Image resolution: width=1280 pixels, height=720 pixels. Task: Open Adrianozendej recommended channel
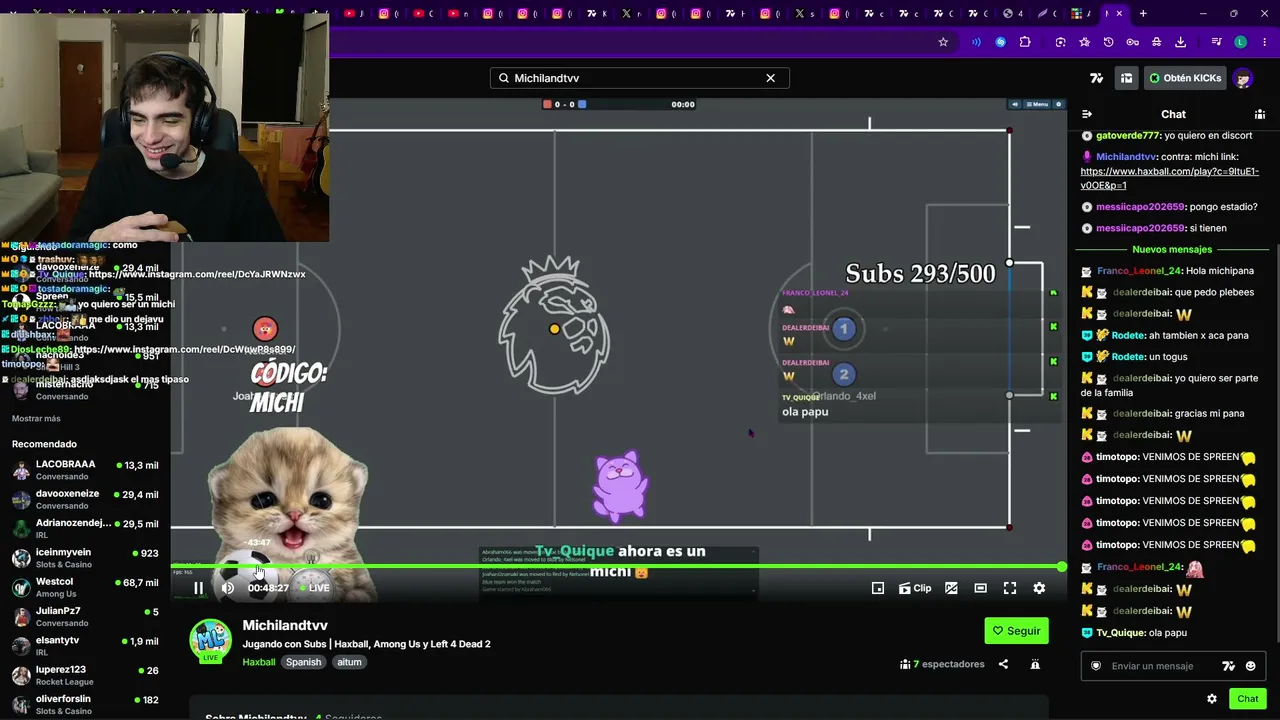(x=85, y=528)
